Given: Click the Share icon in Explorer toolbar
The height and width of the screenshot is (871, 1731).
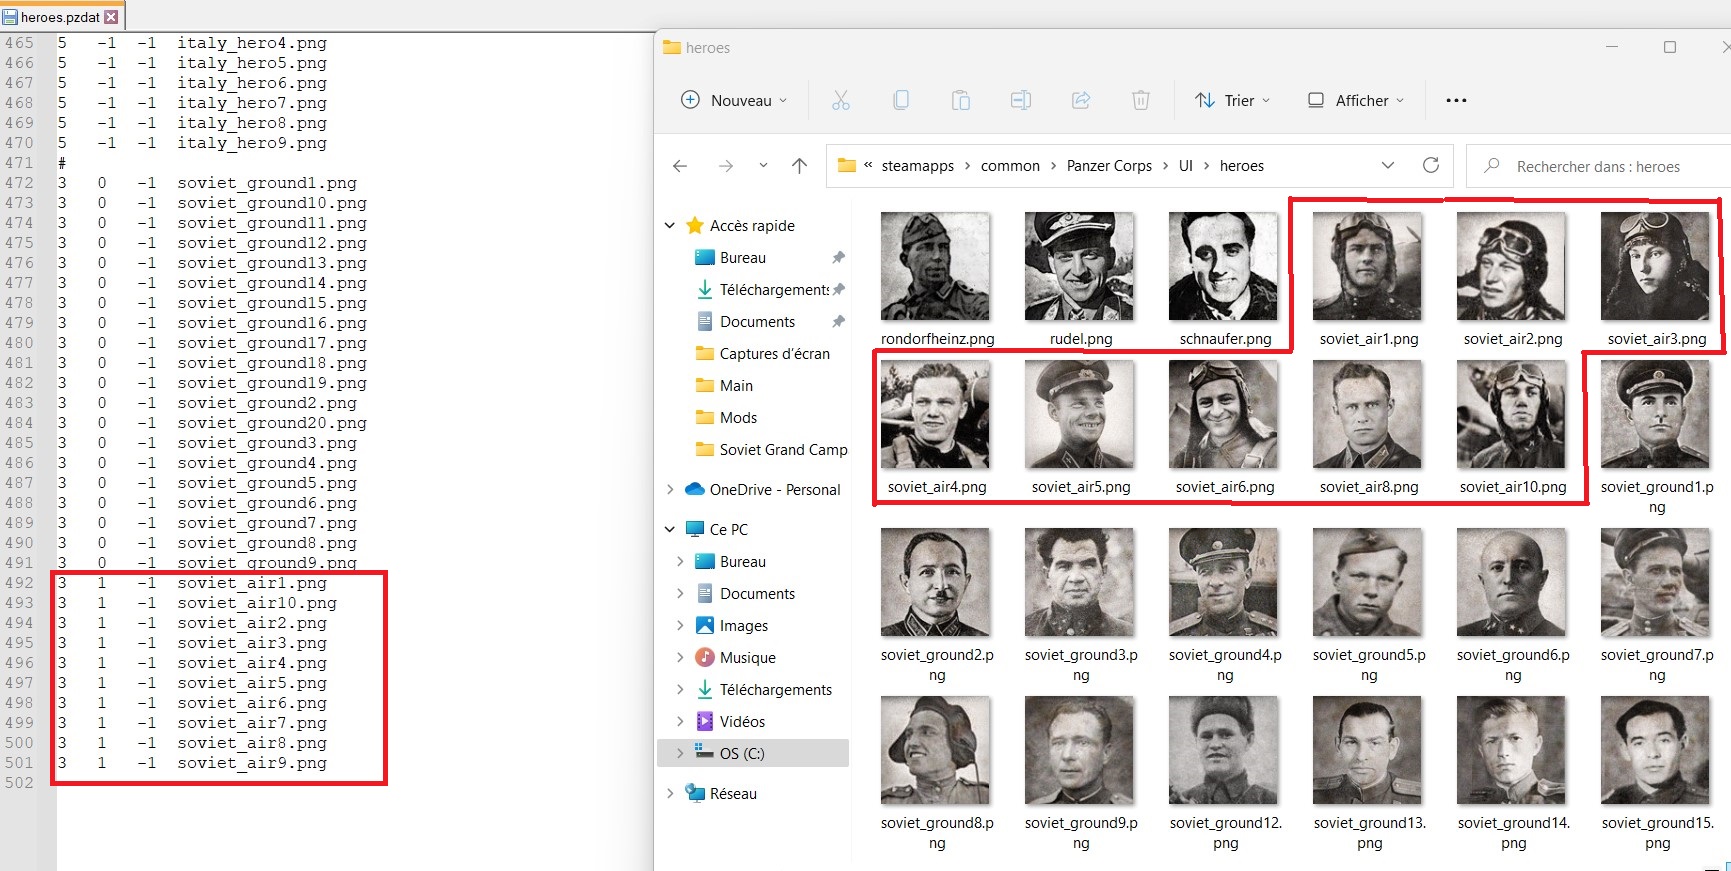Looking at the screenshot, I should pyautogui.click(x=1081, y=100).
